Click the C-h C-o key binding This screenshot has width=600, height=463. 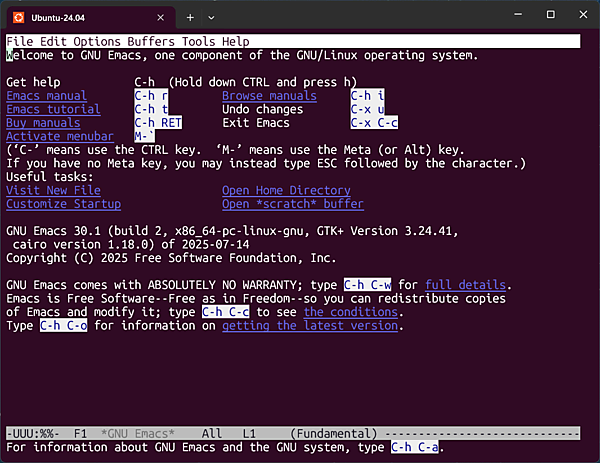pyautogui.click(x=64, y=326)
